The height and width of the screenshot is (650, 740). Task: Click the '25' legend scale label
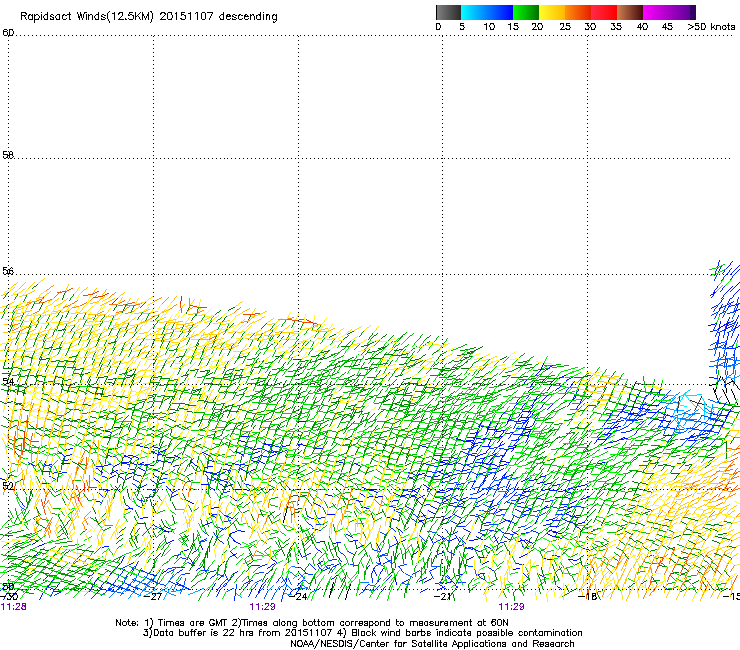(x=565, y=27)
